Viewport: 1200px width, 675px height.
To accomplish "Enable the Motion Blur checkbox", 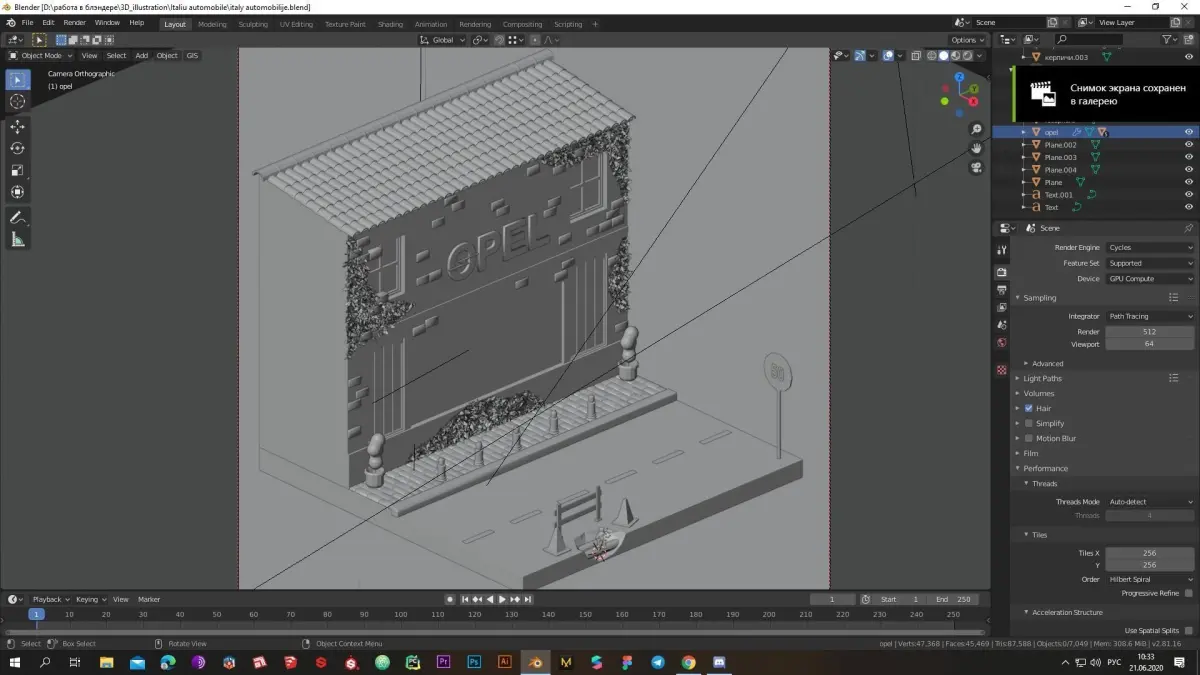I will [1028, 438].
